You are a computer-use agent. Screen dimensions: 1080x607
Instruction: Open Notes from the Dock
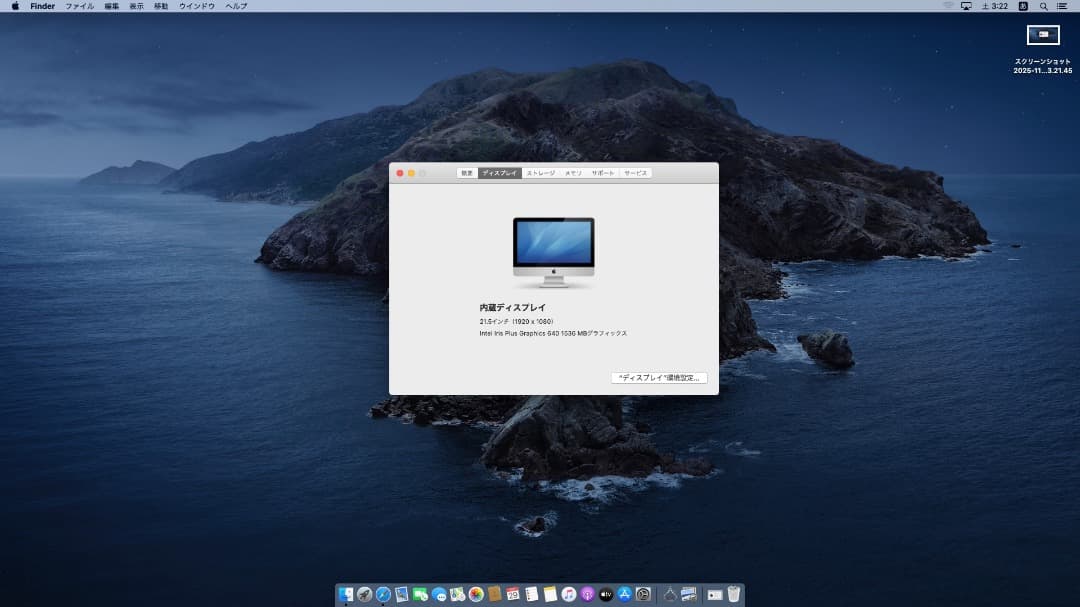coord(550,594)
